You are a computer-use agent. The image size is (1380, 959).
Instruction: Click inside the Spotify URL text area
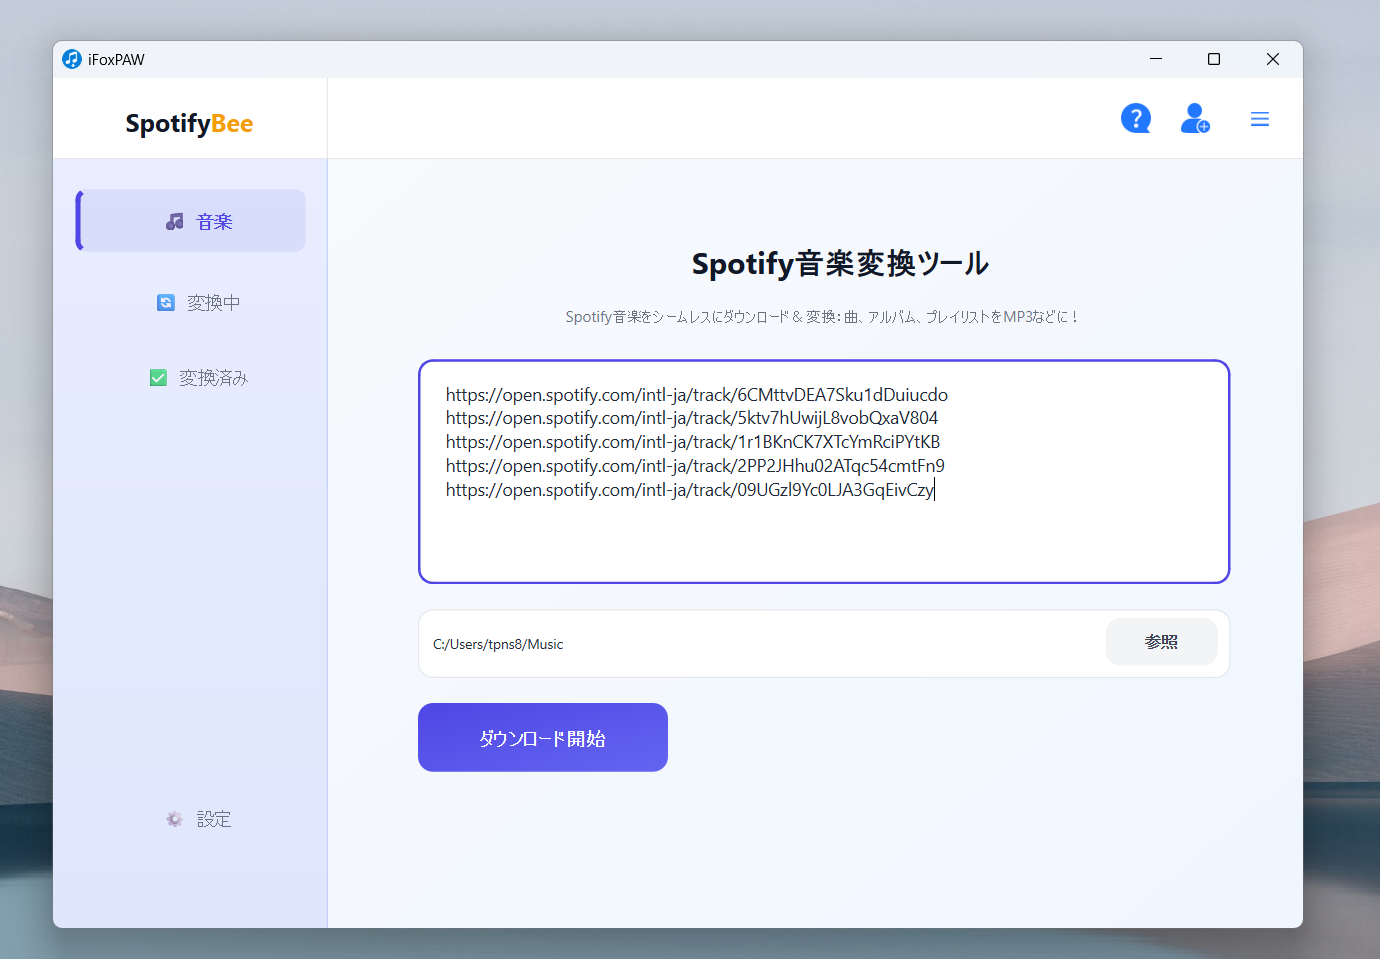point(822,470)
